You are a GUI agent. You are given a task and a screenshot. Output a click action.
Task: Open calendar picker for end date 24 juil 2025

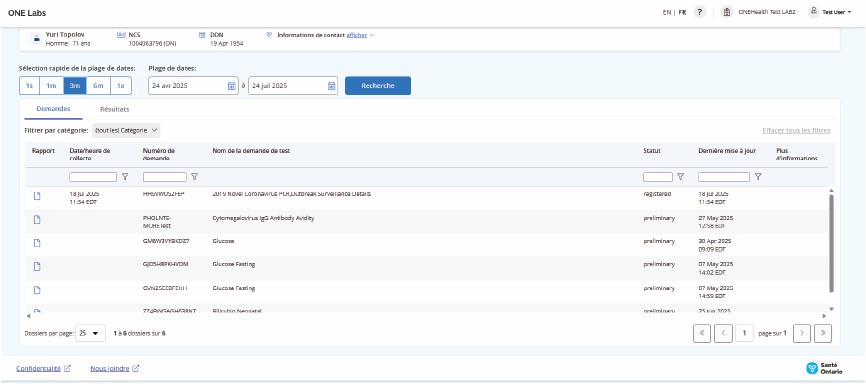pos(331,86)
